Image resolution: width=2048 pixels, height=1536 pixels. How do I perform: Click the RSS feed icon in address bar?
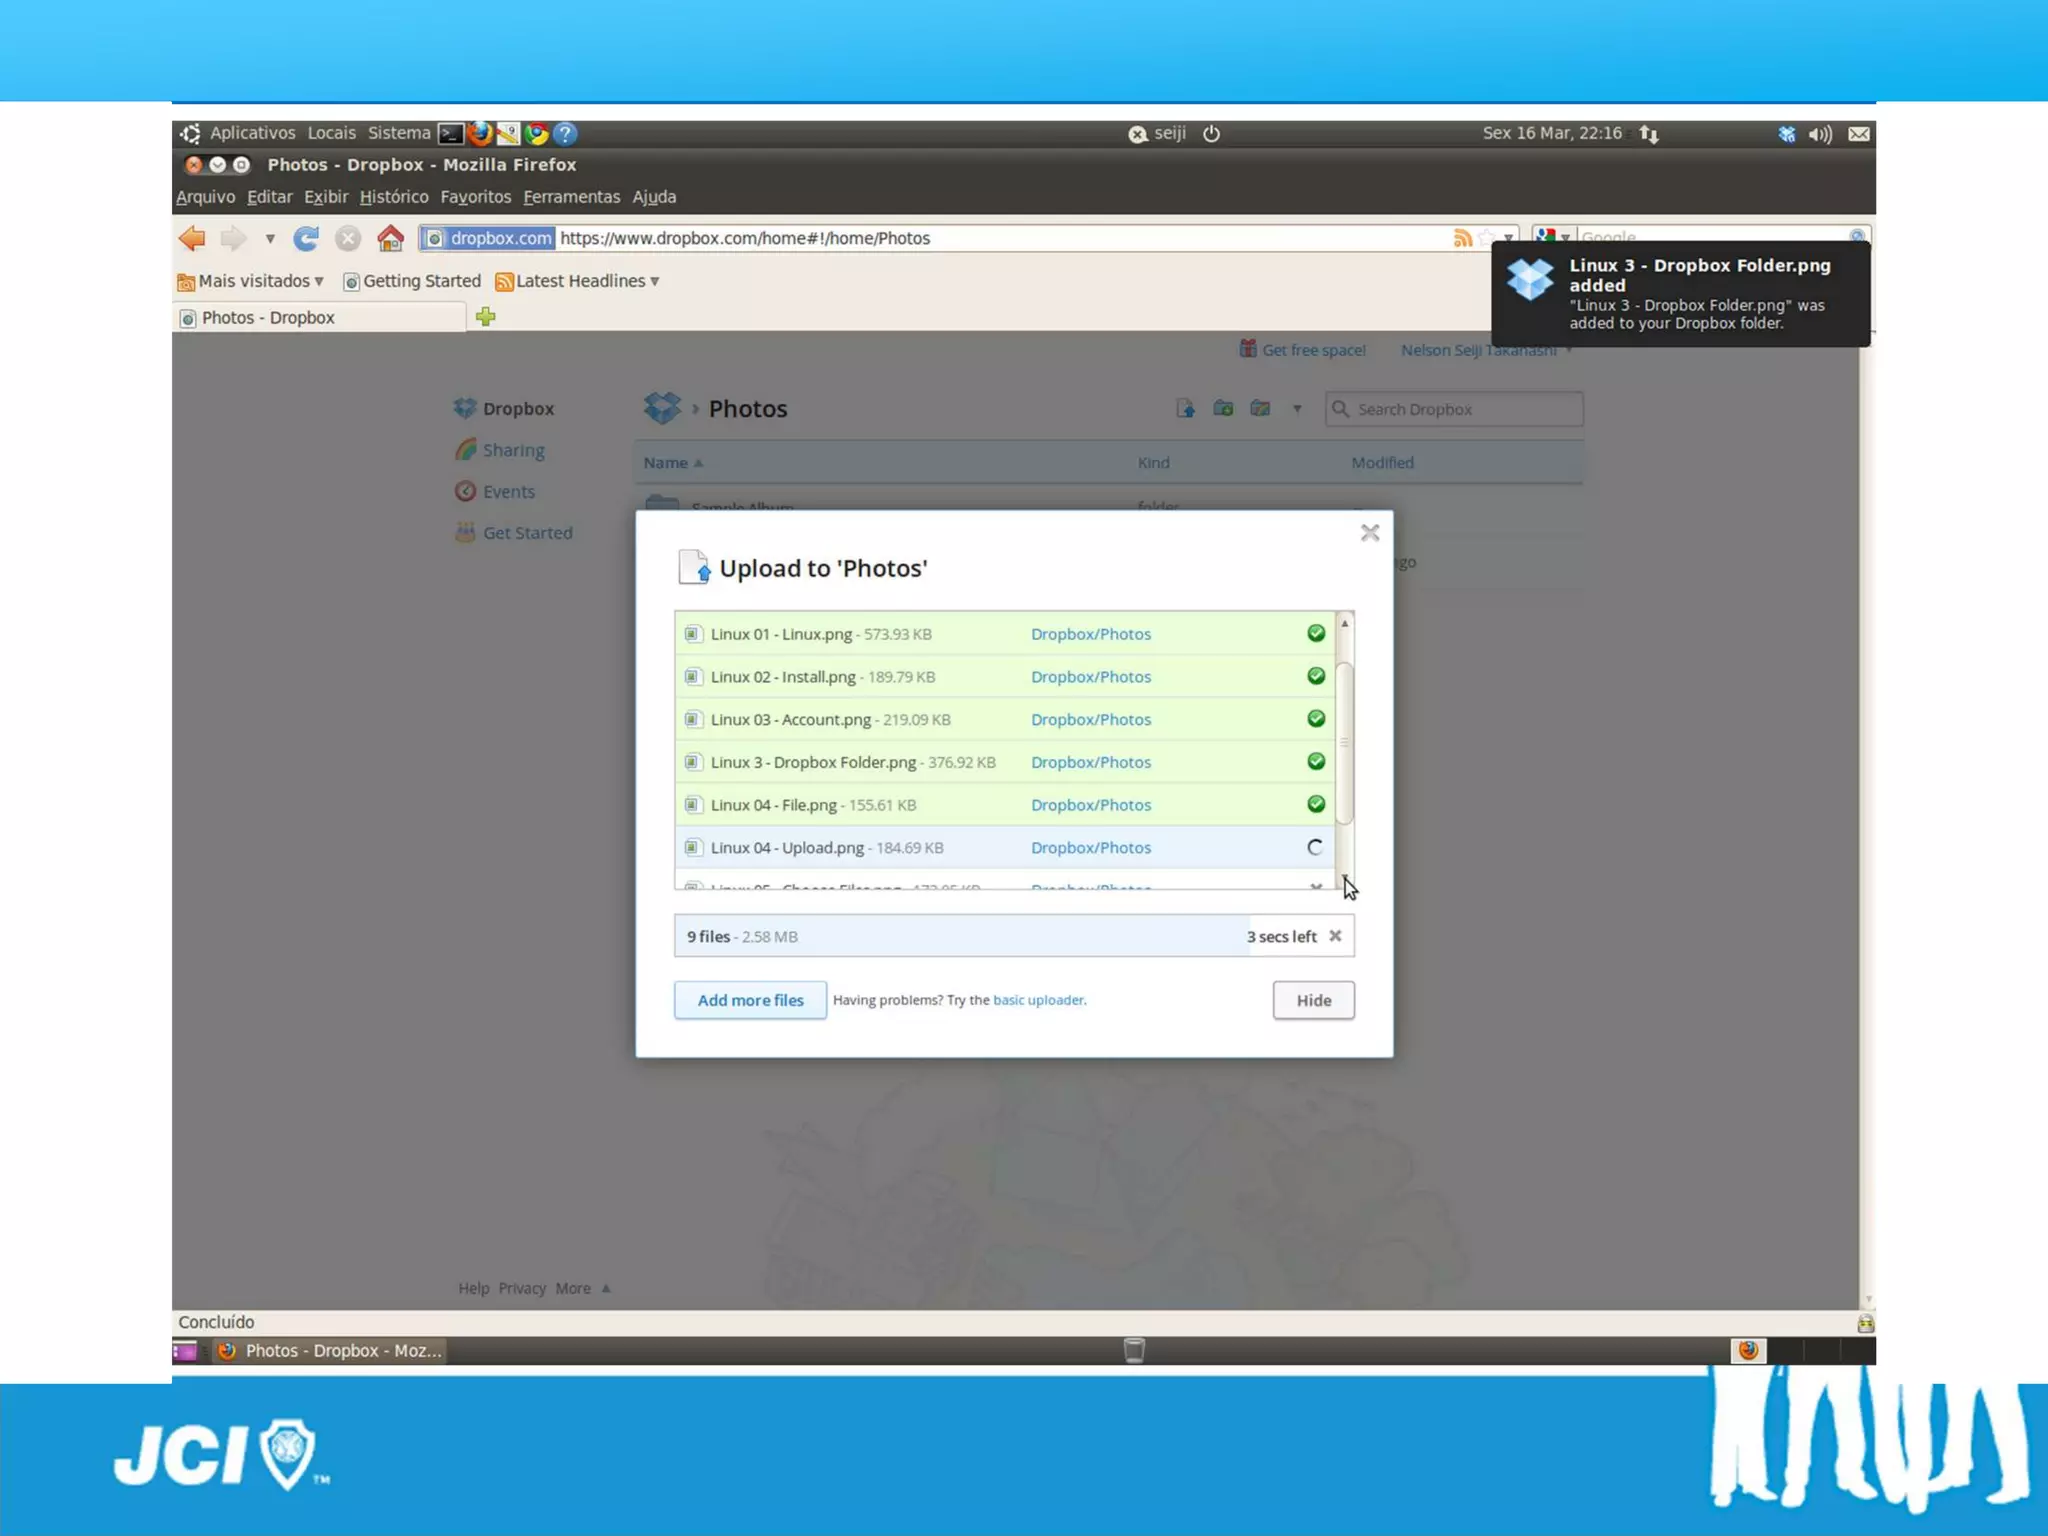[1462, 238]
